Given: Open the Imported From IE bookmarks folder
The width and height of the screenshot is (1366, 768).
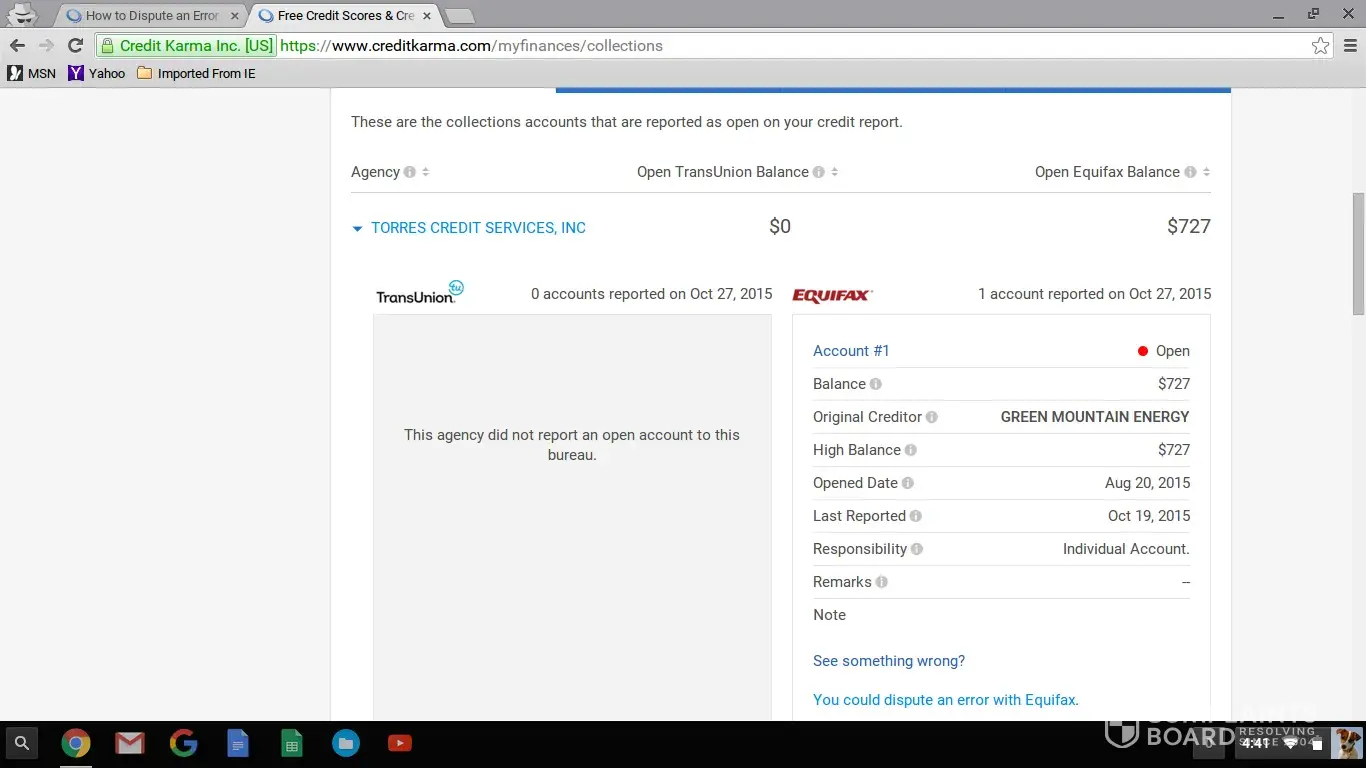Looking at the screenshot, I should point(196,73).
